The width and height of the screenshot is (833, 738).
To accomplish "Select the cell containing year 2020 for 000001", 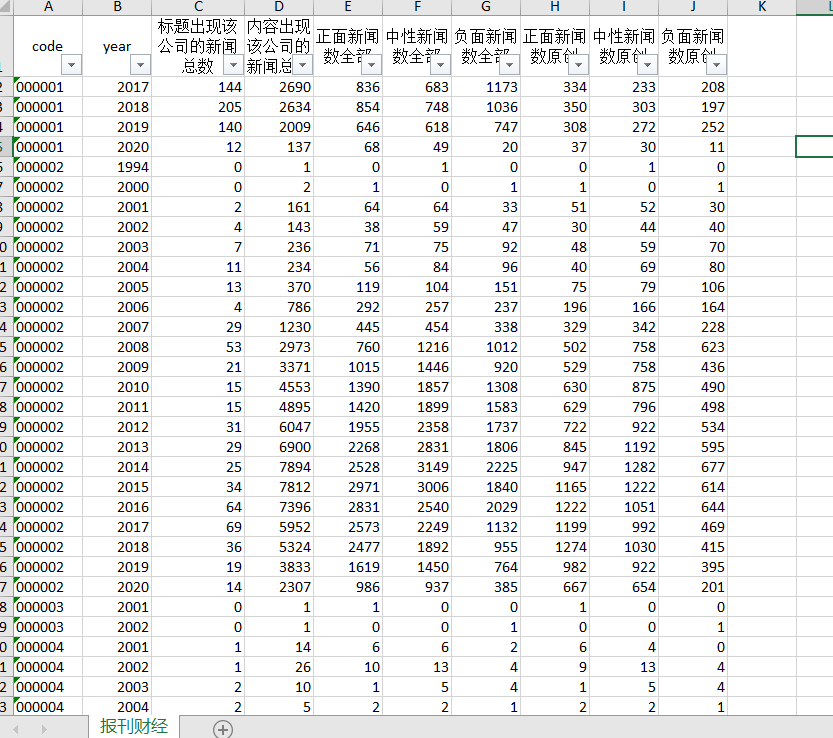I will pos(117,147).
